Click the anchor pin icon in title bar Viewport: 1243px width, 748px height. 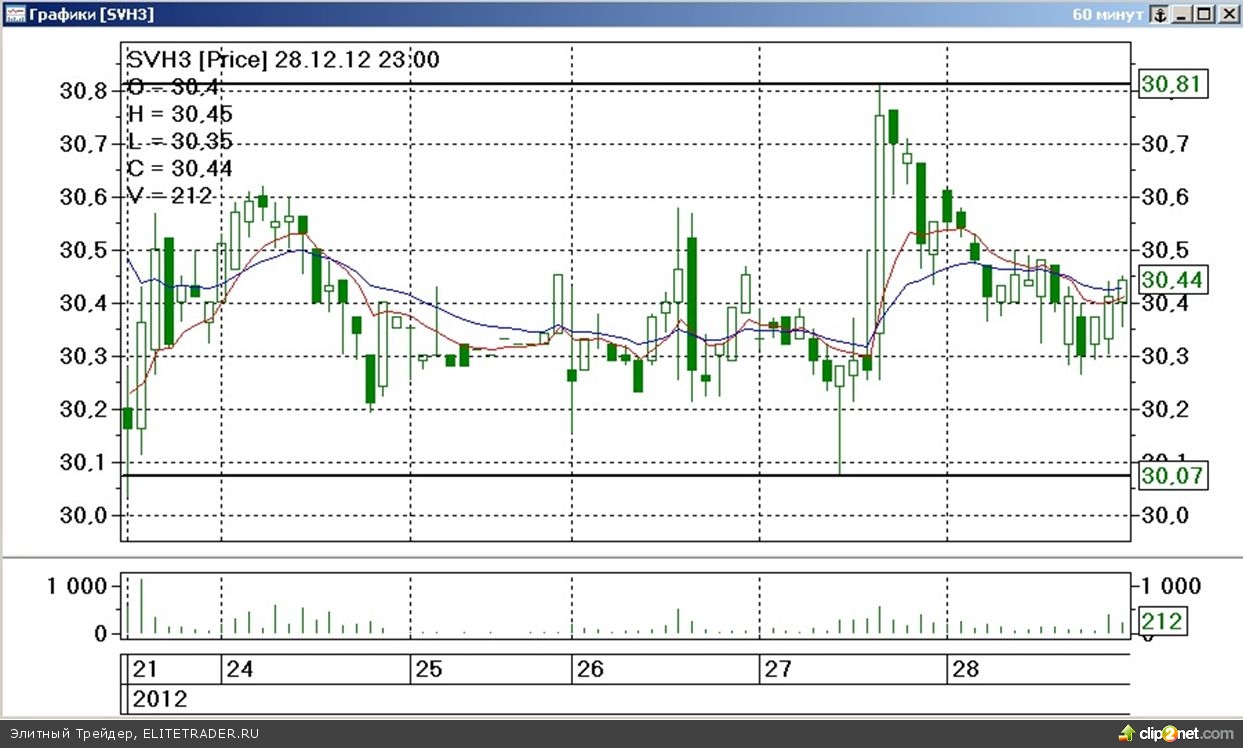click(x=1159, y=14)
